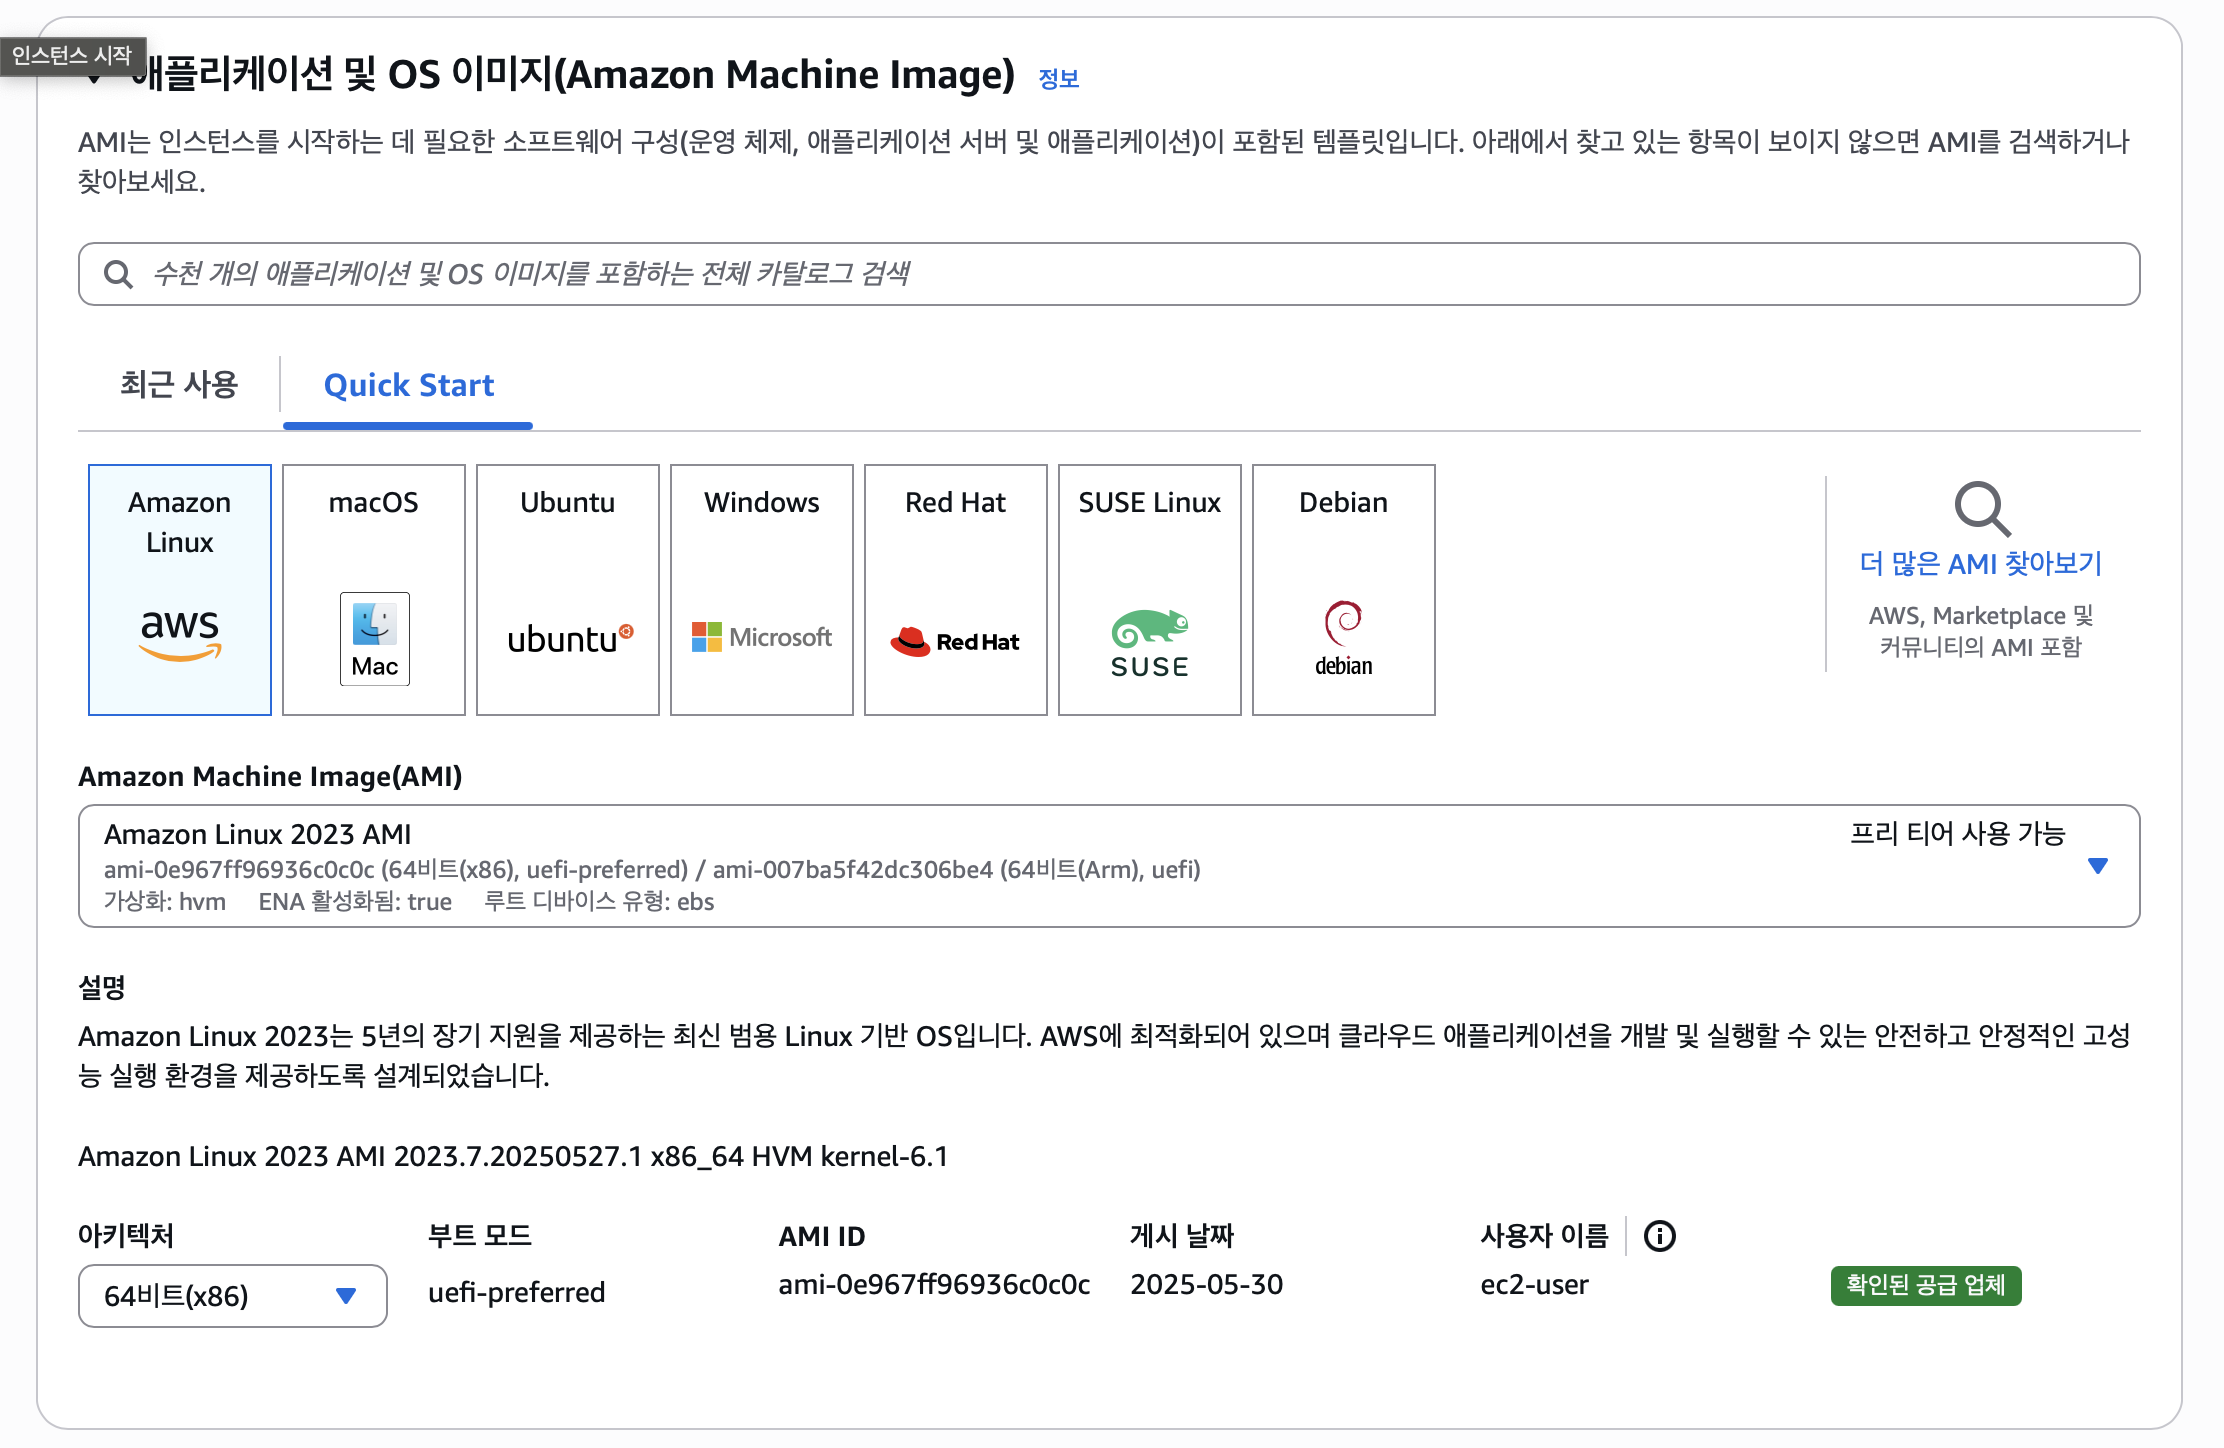Viewport: 2224px width, 1448px height.
Task: Open the Quick Start tab
Action: [408, 385]
